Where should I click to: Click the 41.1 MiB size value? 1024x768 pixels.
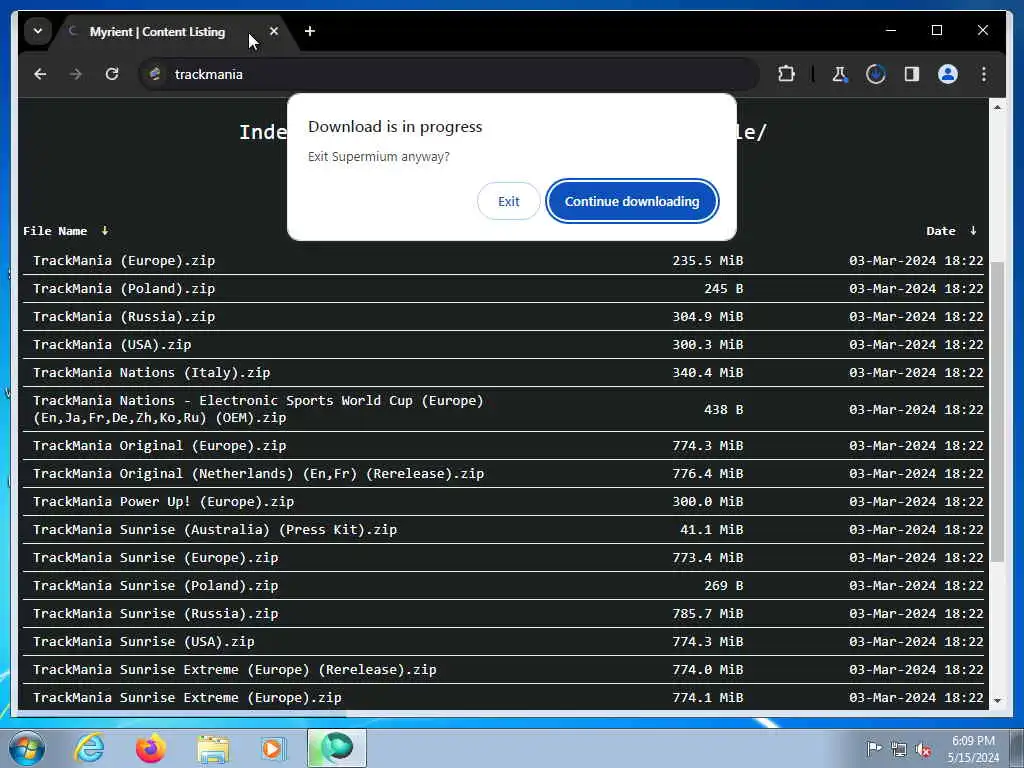(712, 530)
